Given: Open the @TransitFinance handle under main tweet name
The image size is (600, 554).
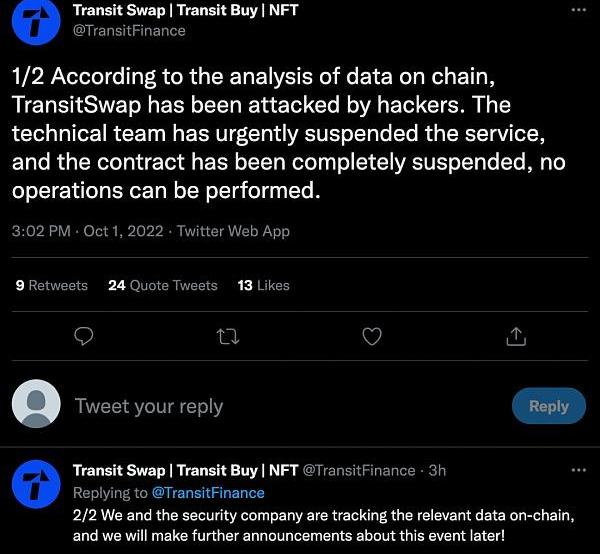Looking at the screenshot, I should (x=129, y=31).
